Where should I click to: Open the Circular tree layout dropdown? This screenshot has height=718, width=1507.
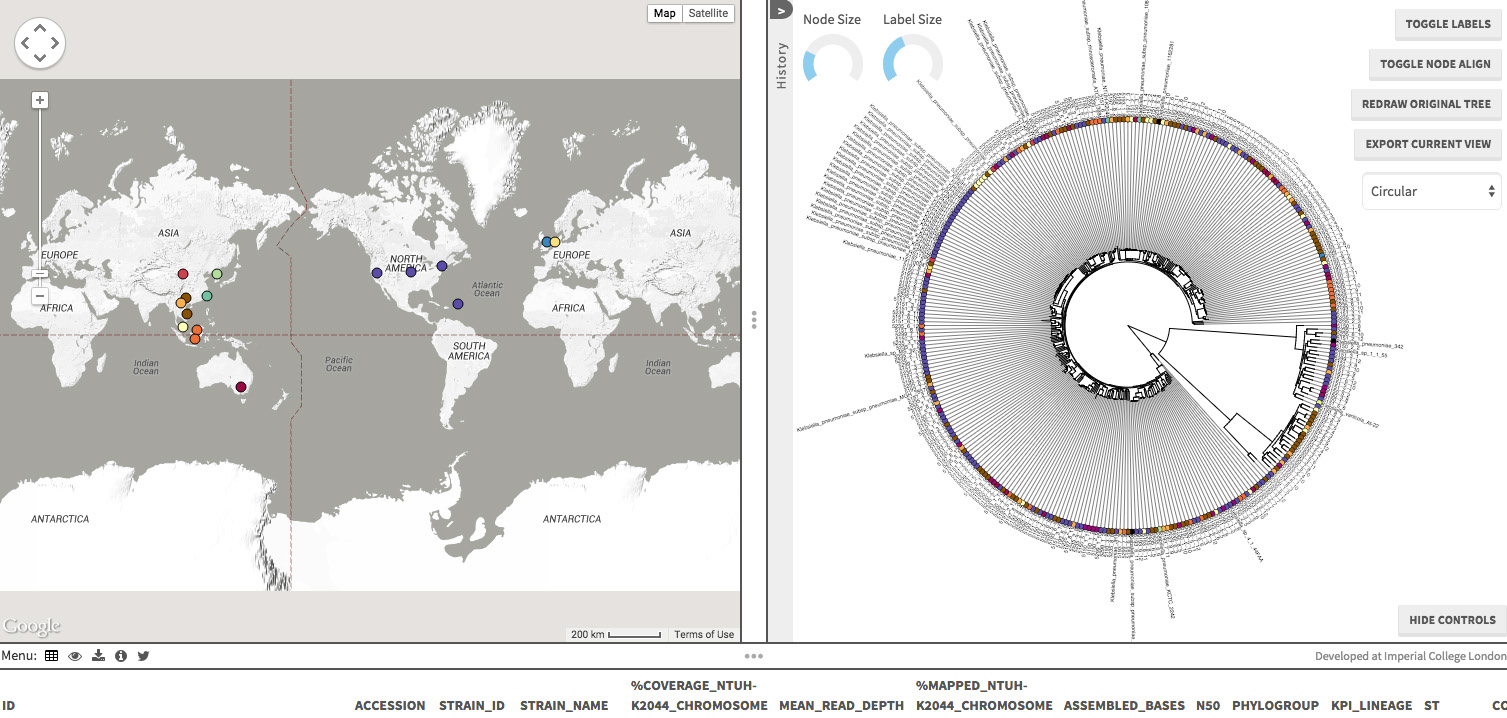[1431, 191]
